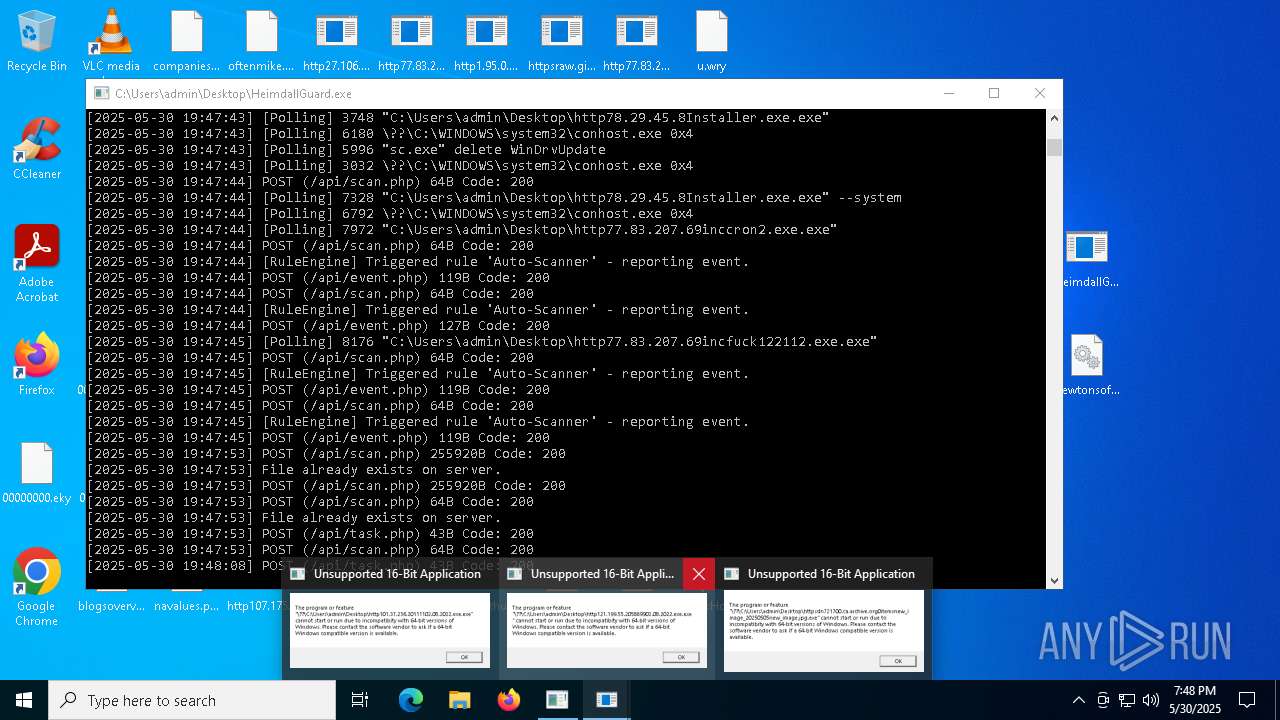Image resolution: width=1280 pixels, height=720 pixels.
Task: Click the POST /api/event.php 127B line
Action: click(x=318, y=326)
